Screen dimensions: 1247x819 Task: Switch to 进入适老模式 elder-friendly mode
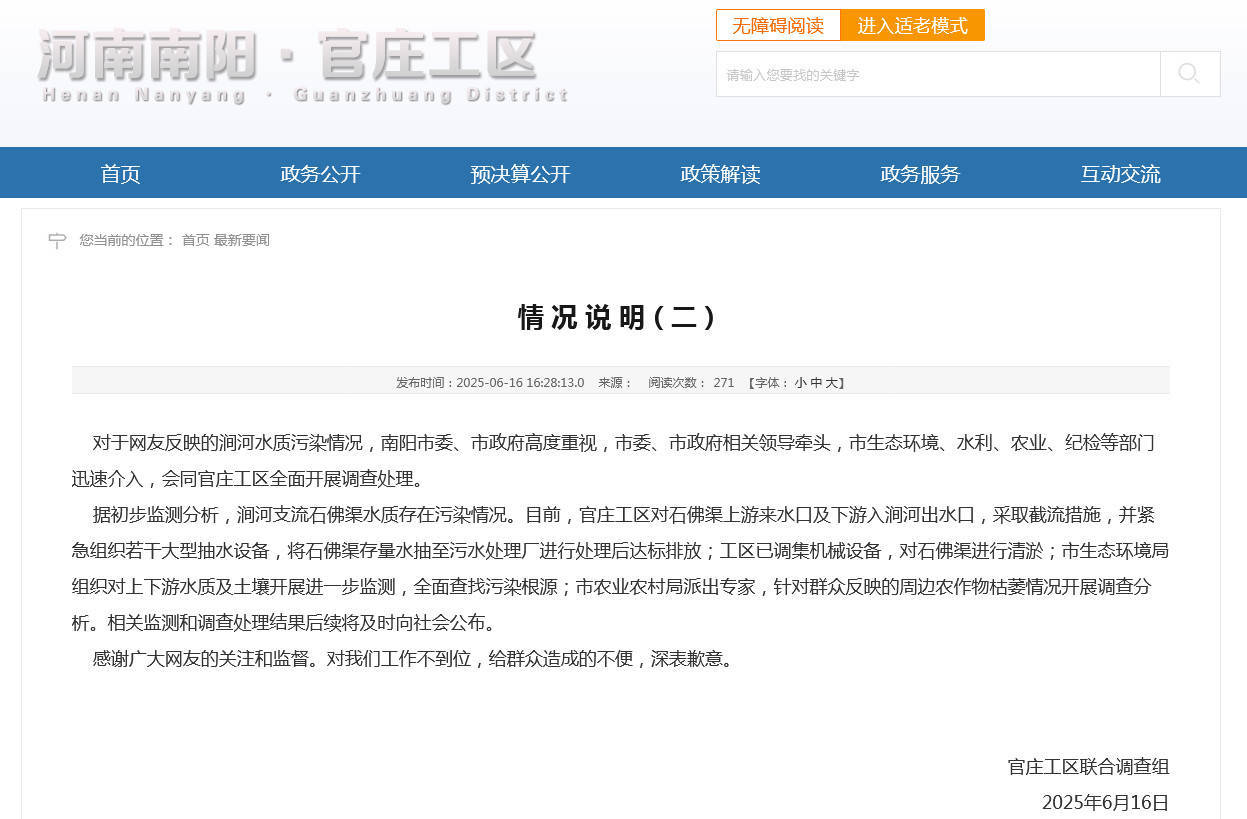tap(913, 25)
